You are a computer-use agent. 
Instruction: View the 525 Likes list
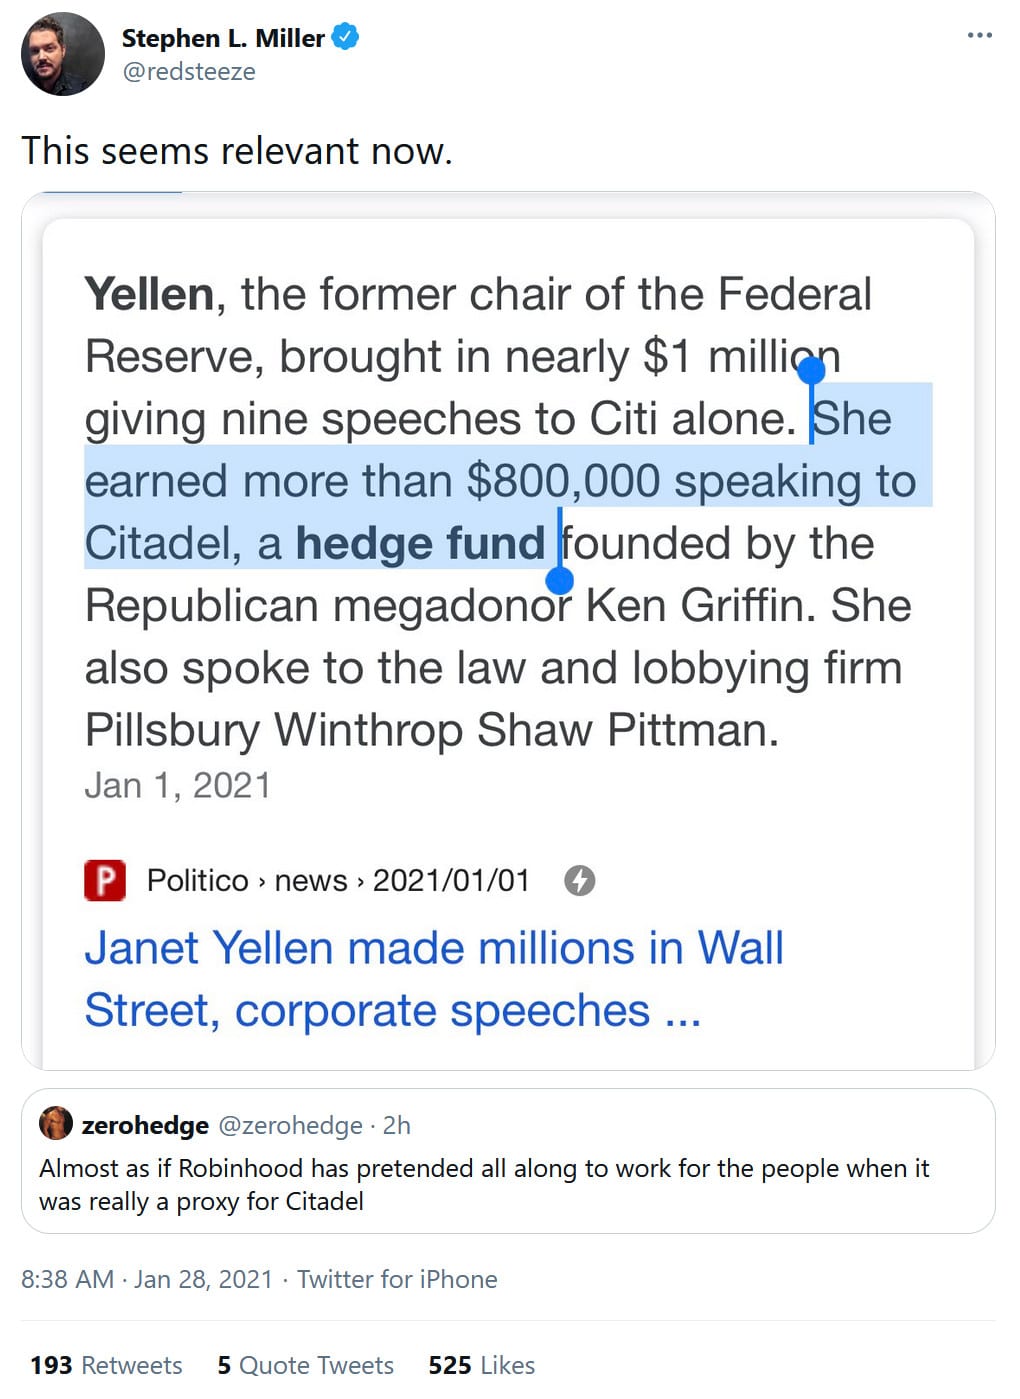[481, 1365]
